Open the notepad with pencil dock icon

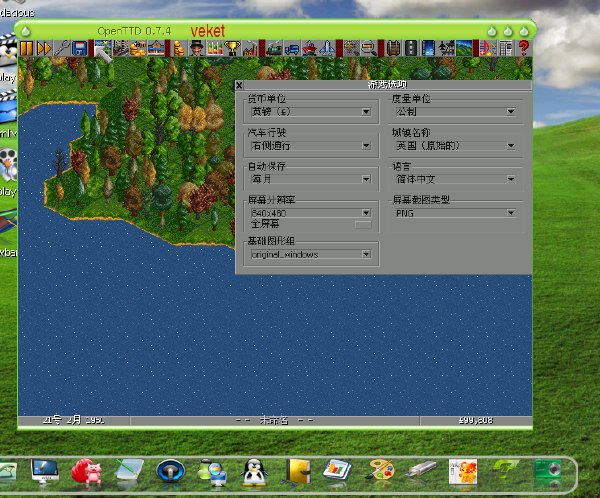click(x=129, y=470)
